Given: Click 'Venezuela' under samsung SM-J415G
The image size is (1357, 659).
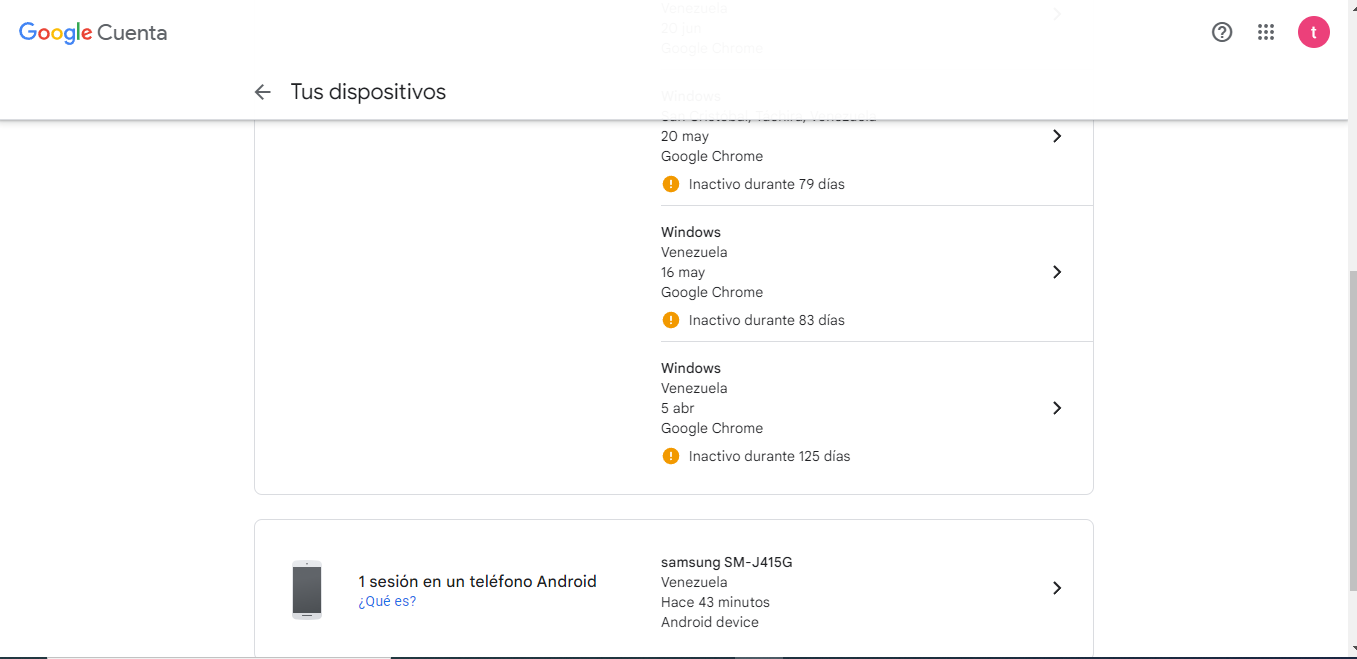Looking at the screenshot, I should coord(694,582).
